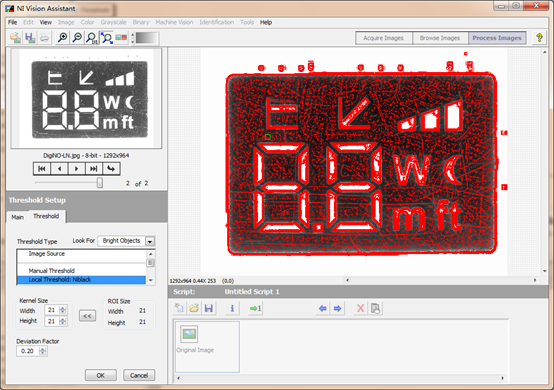Select the Zoom In magnifier tool
Image resolution: width=554 pixels, height=390 pixels.
pos(63,38)
